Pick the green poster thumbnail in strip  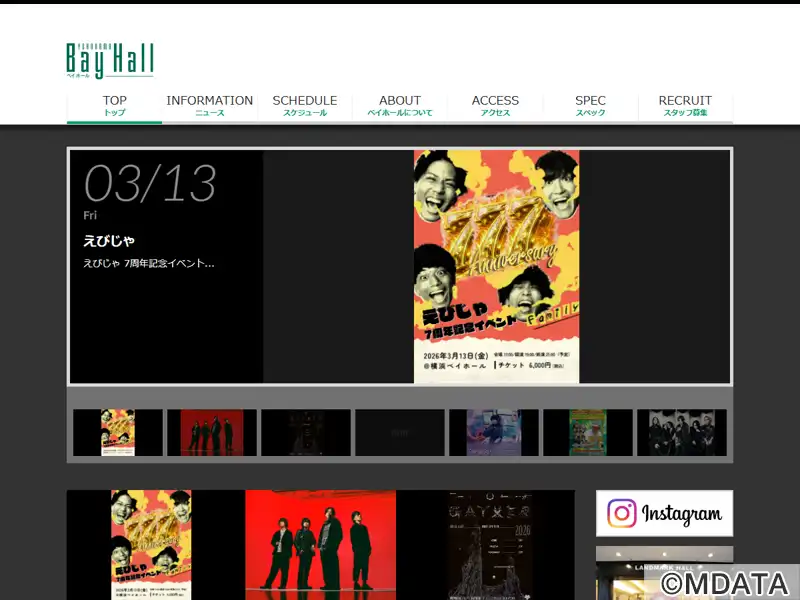588,433
